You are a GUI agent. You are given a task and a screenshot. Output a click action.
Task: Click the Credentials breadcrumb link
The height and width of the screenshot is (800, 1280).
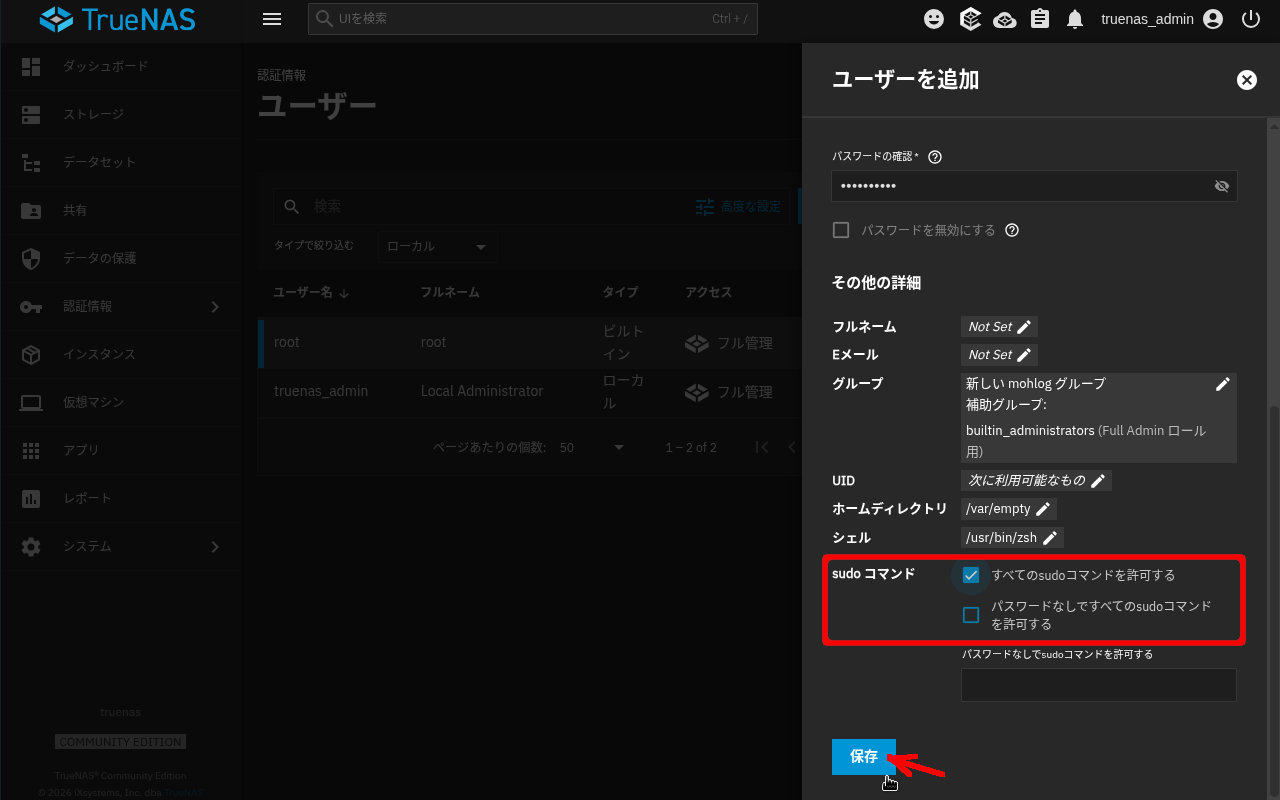(282, 75)
